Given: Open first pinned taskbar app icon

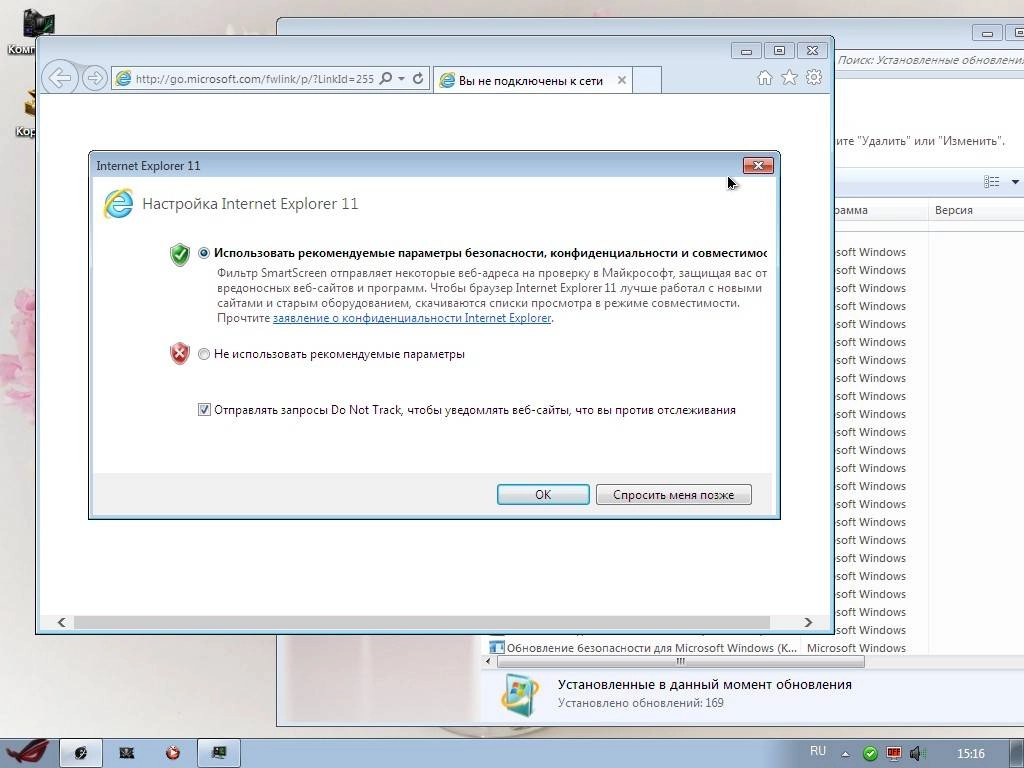Looking at the screenshot, I should (81, 753).
